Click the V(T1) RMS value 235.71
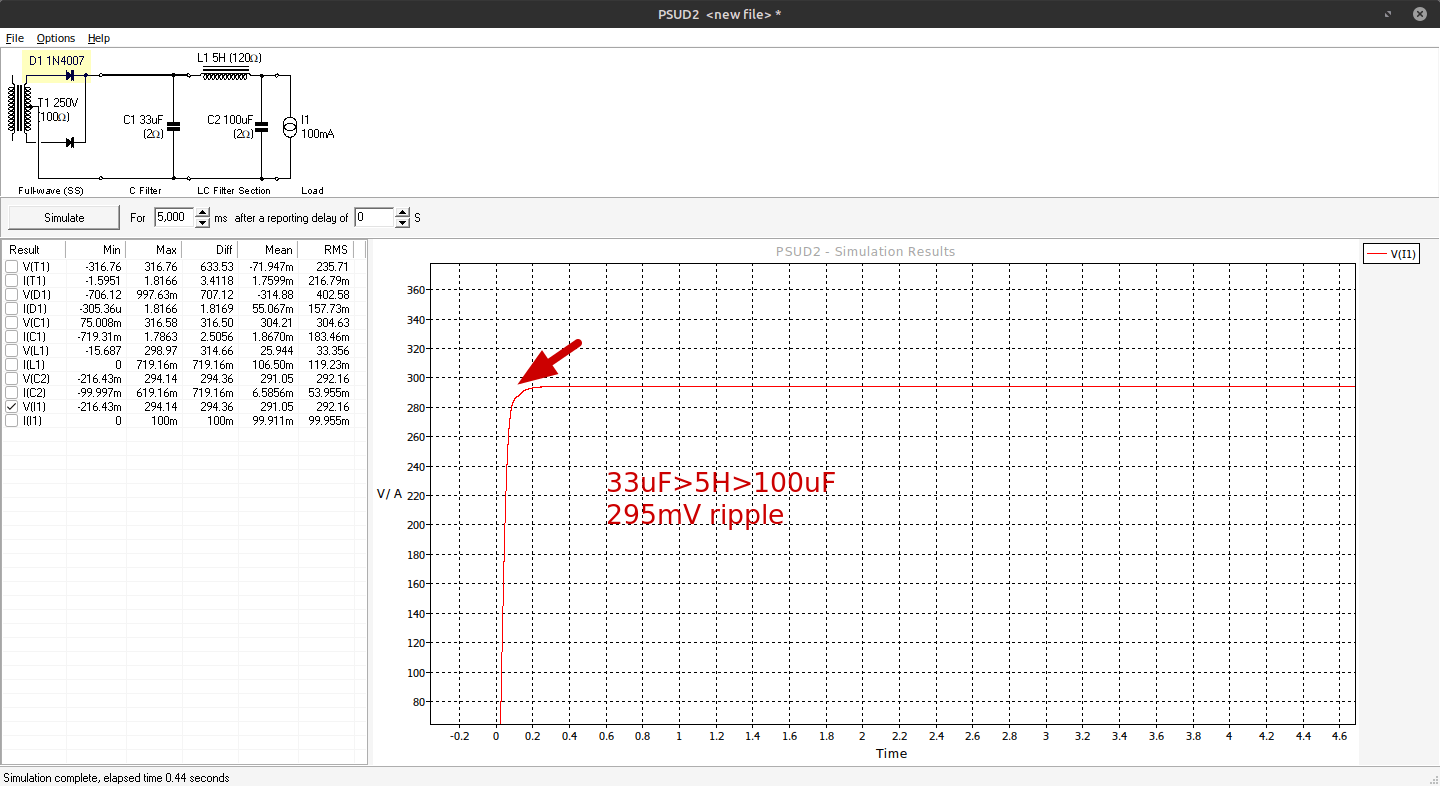The height and width of the screenshot is (786, 1440). pos(333,267)
